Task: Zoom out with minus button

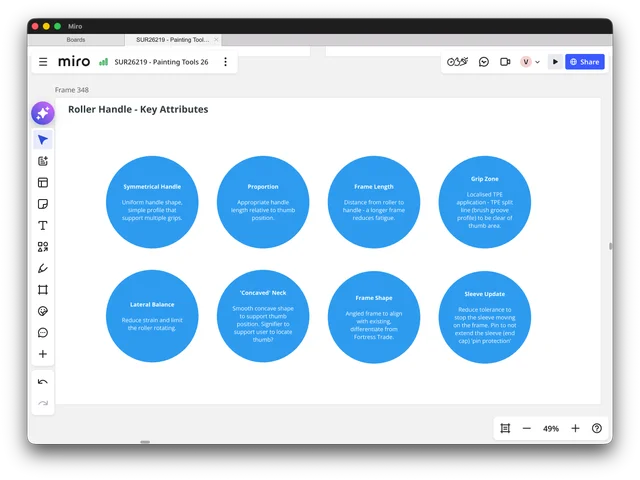Action: tap(527, 428)
